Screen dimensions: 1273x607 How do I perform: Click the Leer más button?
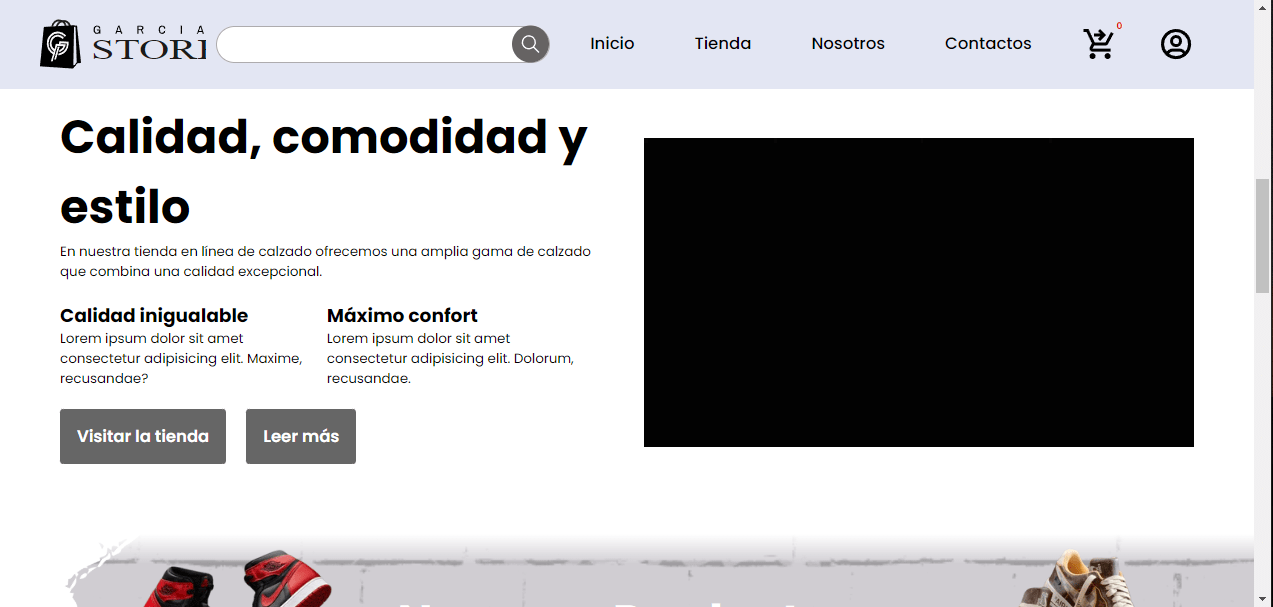point(301,436)
